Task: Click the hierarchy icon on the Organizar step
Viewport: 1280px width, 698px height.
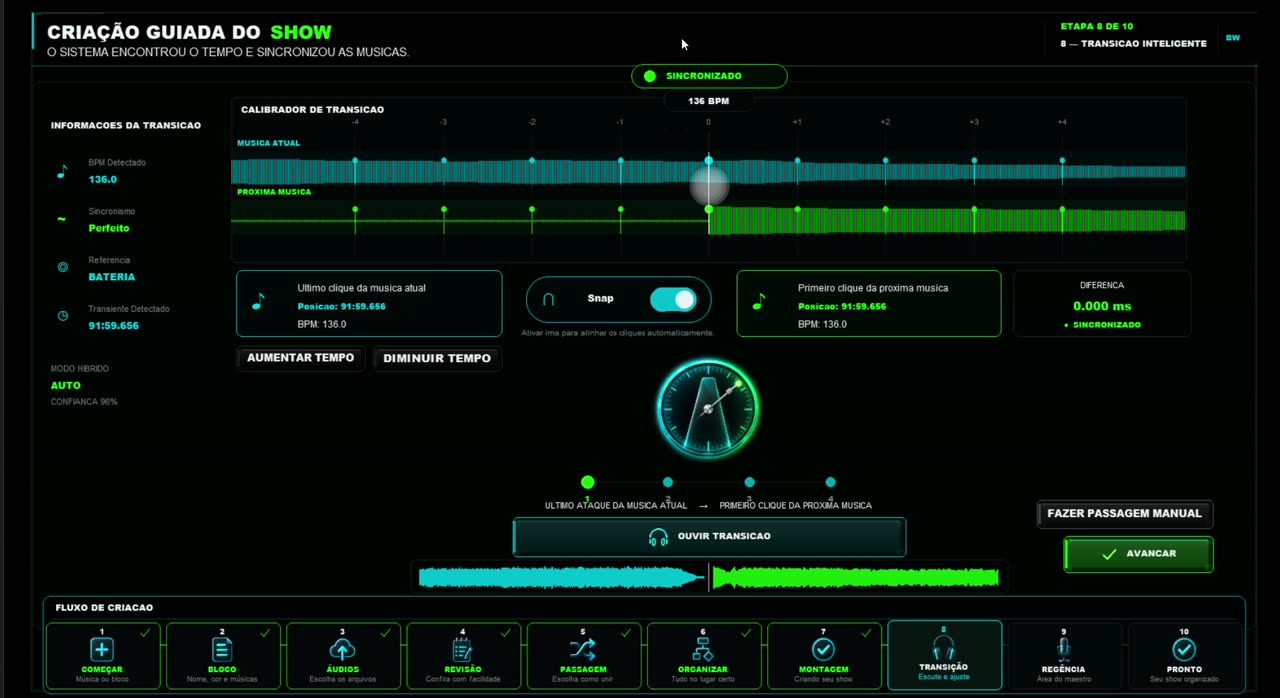Action: pos(703,650)
